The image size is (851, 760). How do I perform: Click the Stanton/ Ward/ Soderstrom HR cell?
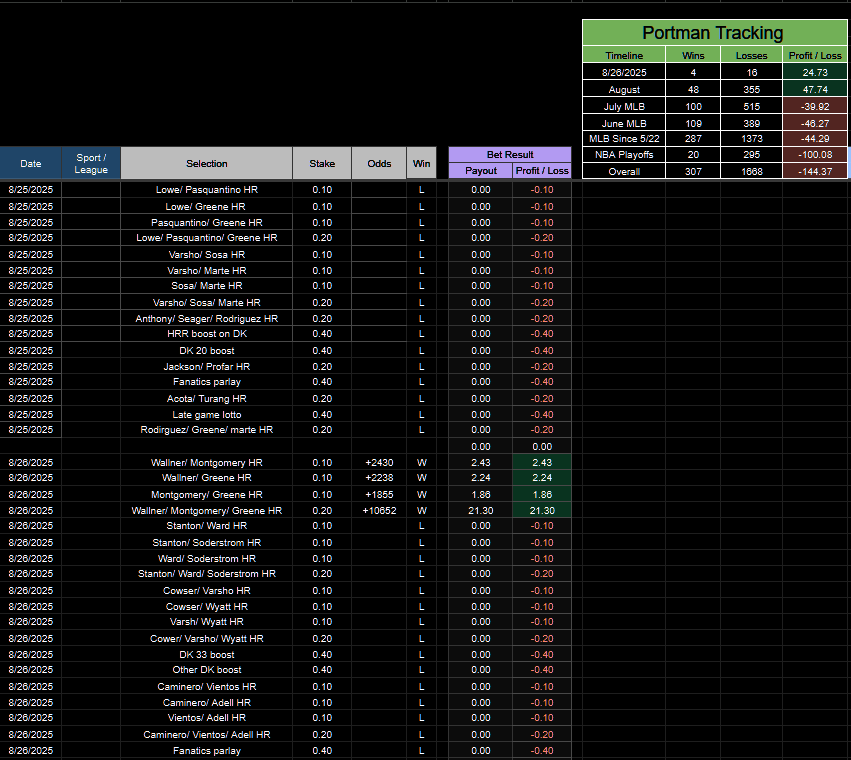point(207,574)
